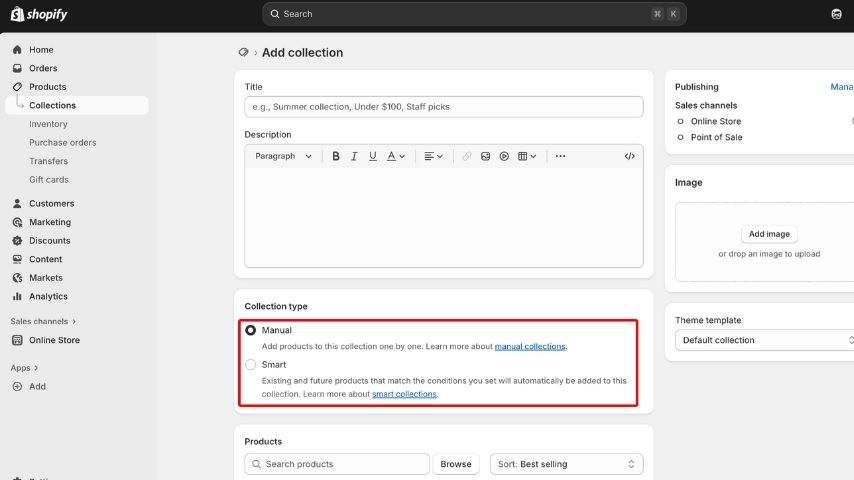Click the Shopify logo

point(39,14)
